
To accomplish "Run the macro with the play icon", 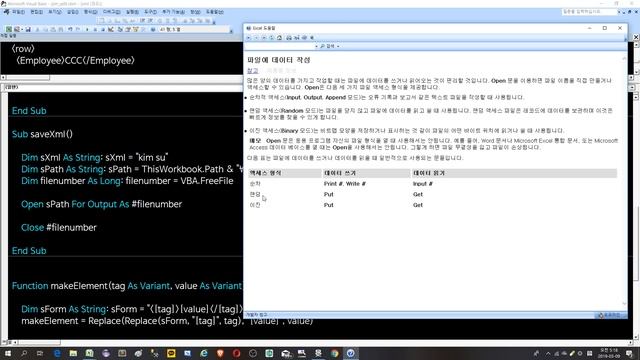I will point(87,29).
